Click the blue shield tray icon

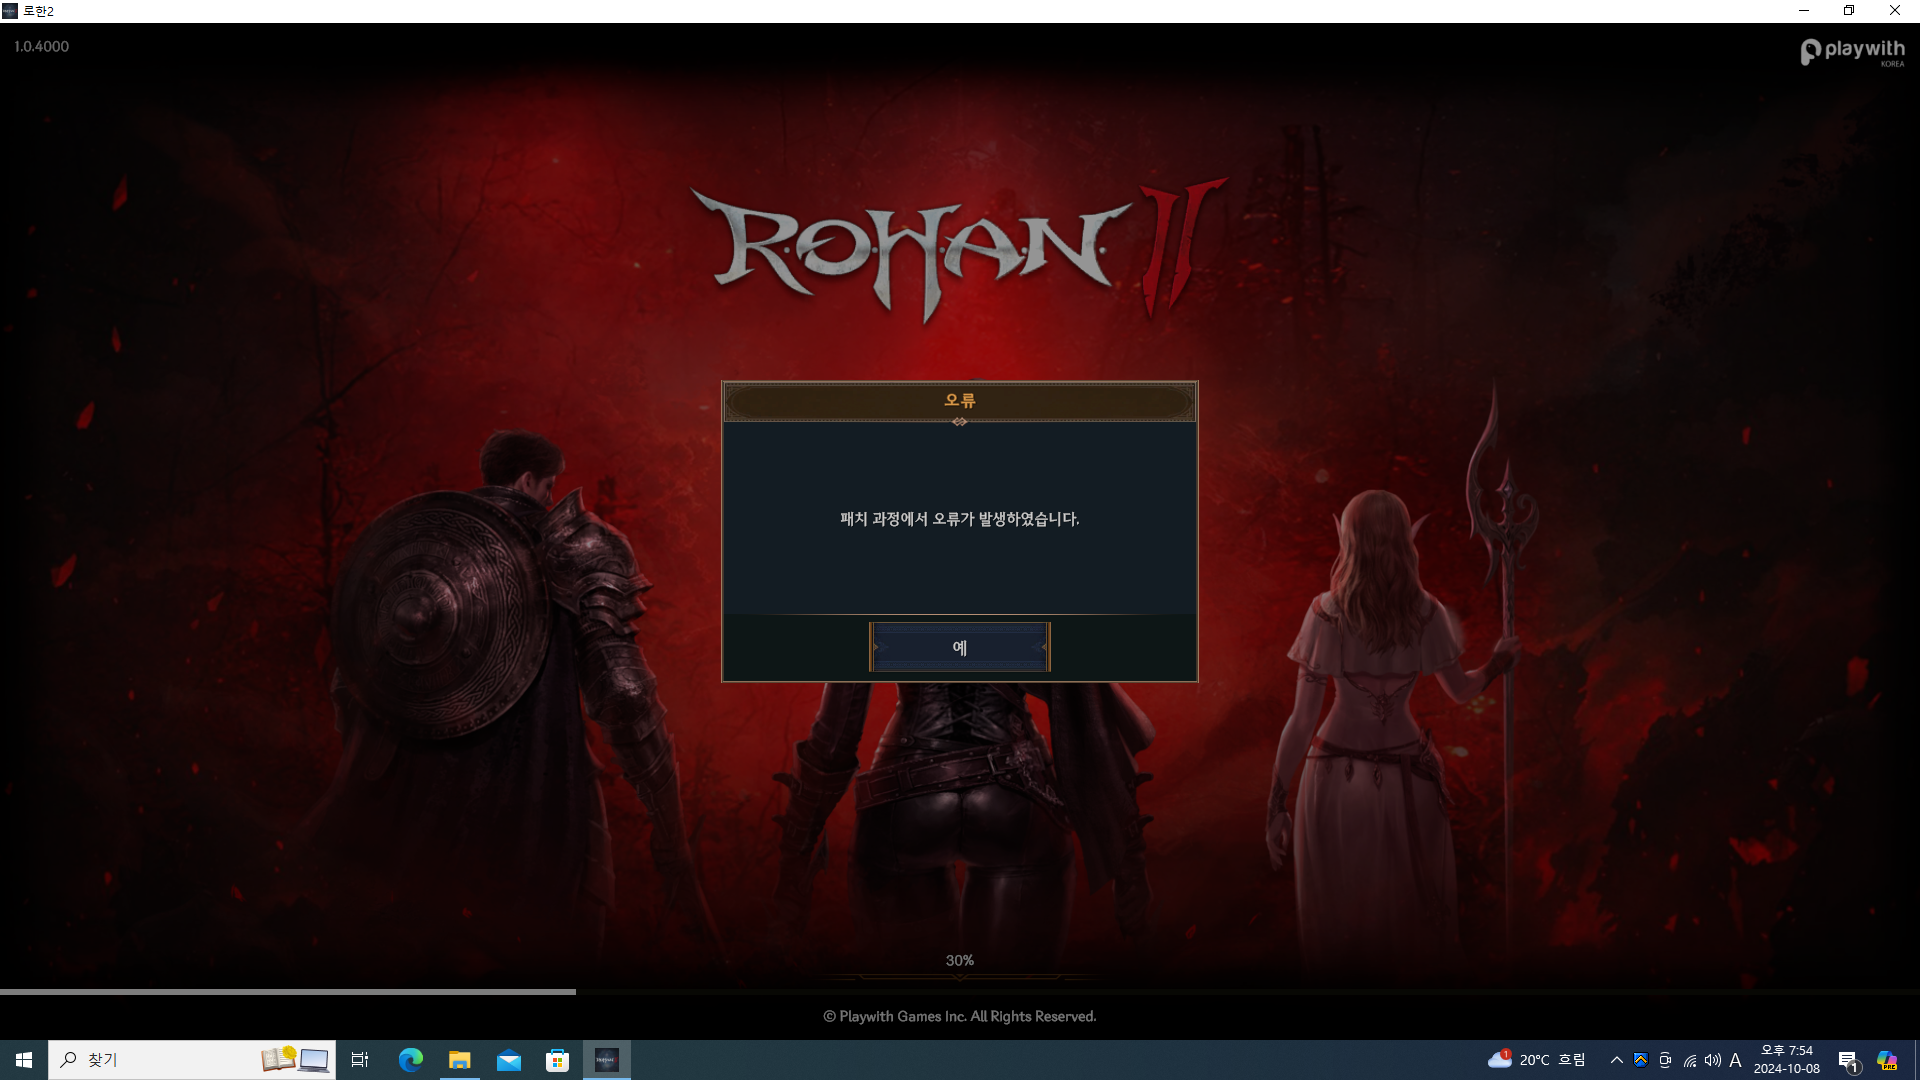point(1640,1060)
